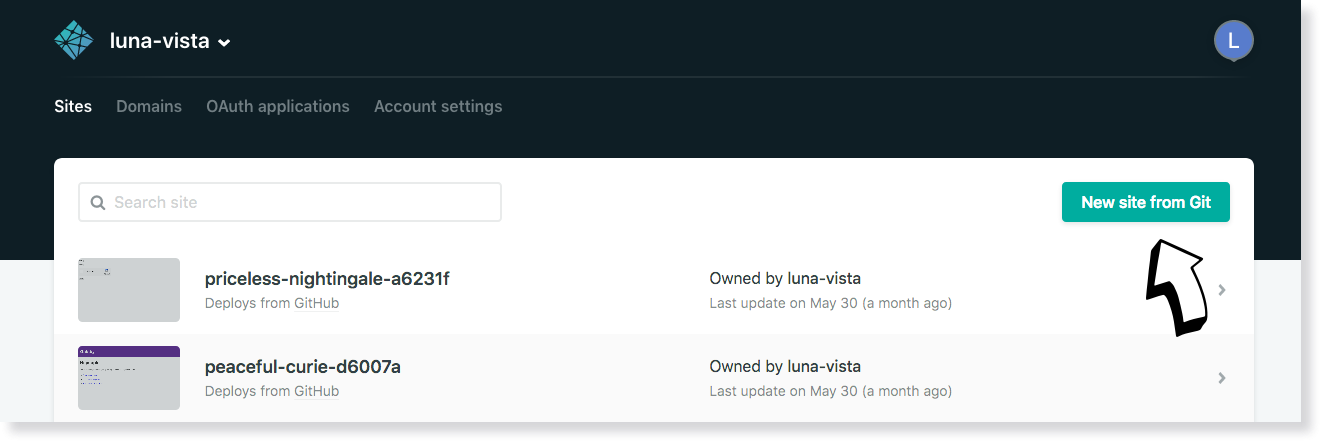Follow the GitHub link under peaceful-curie-d6007a
Image resolution: width=1321 pixels, height=442 pixels.
[316, 391]
